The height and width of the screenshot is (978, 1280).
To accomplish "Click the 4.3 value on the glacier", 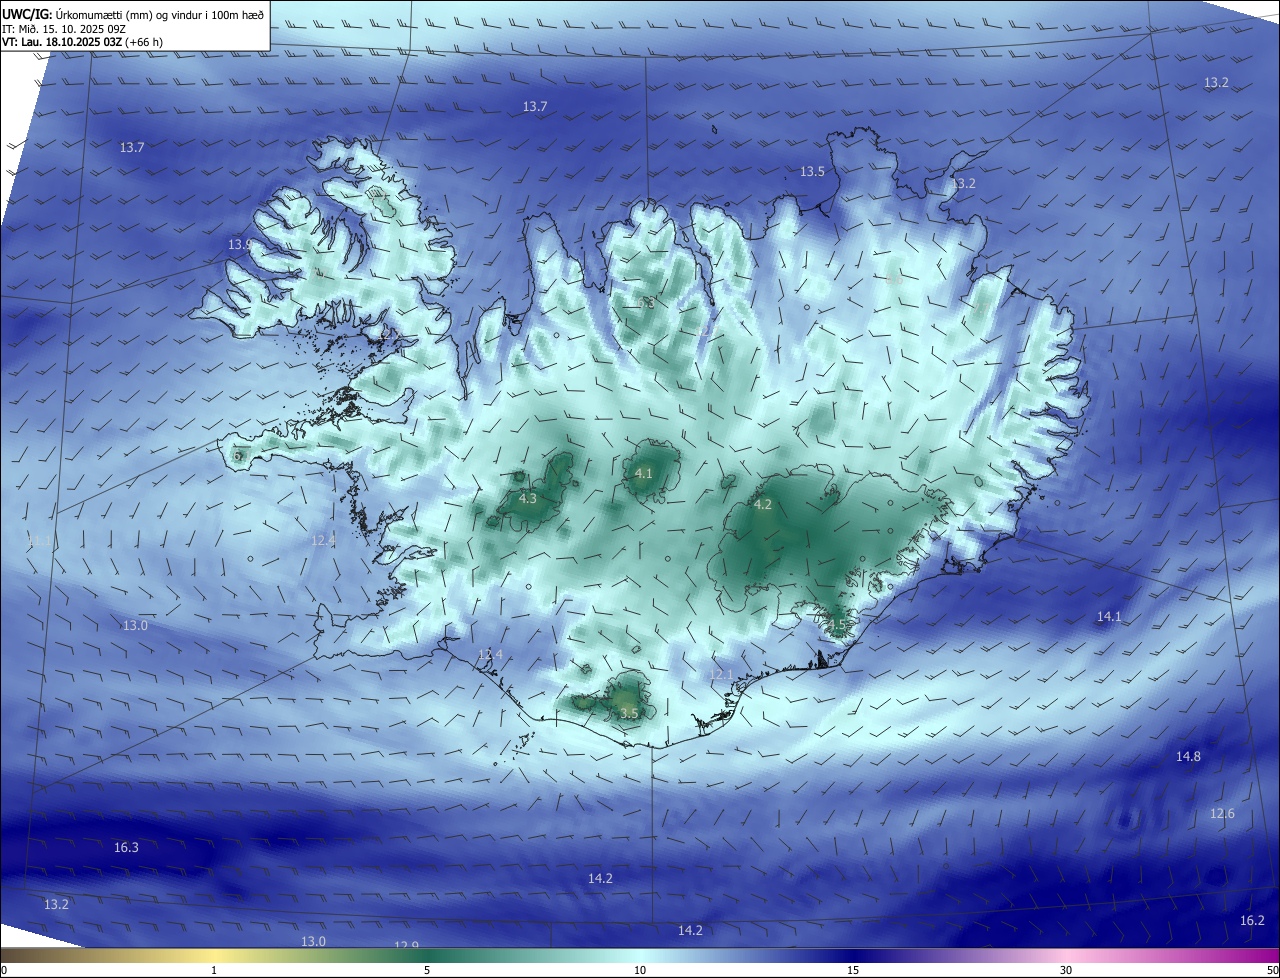I will pos(528,499).
